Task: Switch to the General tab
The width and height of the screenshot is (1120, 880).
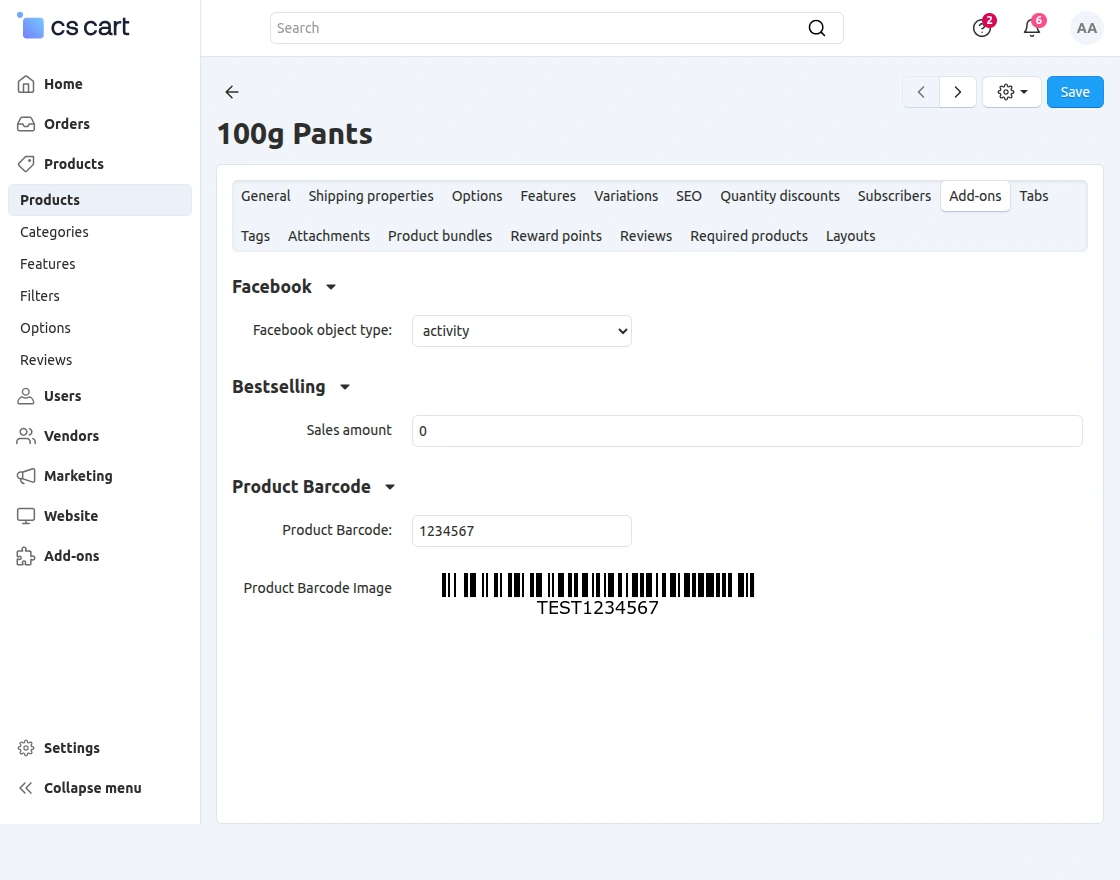Action: [266, 196]
